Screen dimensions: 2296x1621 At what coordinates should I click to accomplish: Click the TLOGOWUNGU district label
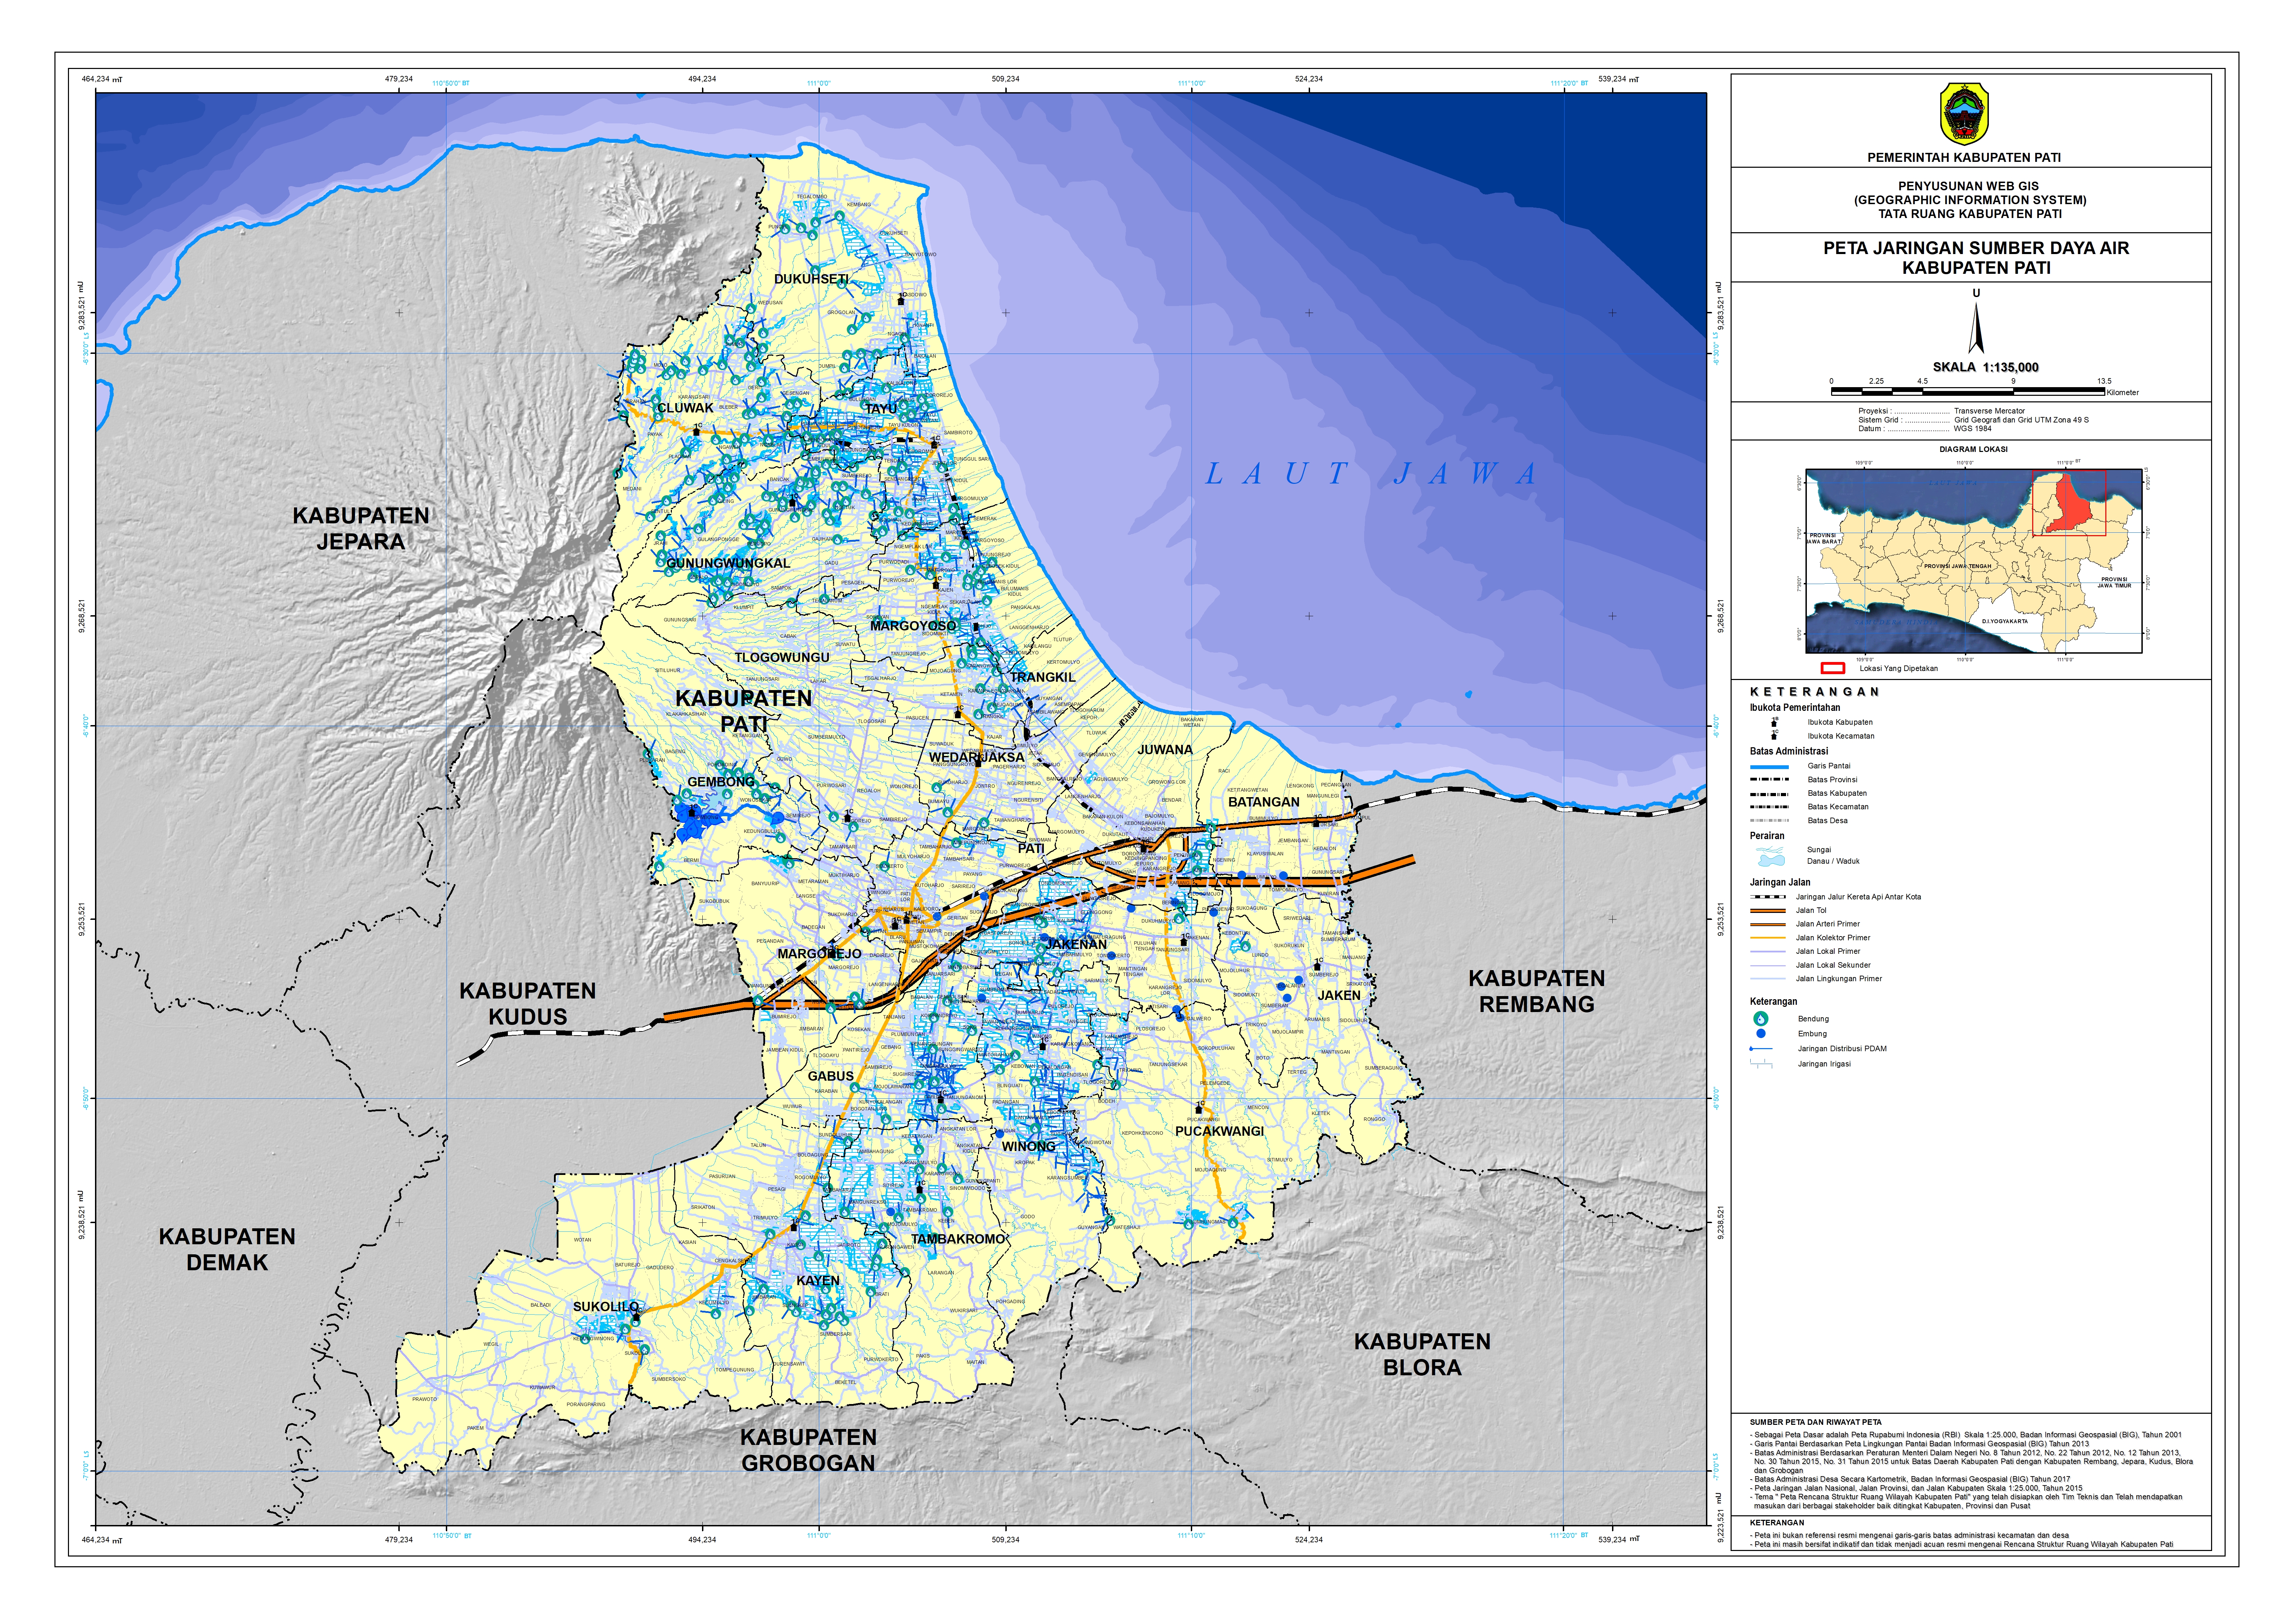[x=782, y=657]
